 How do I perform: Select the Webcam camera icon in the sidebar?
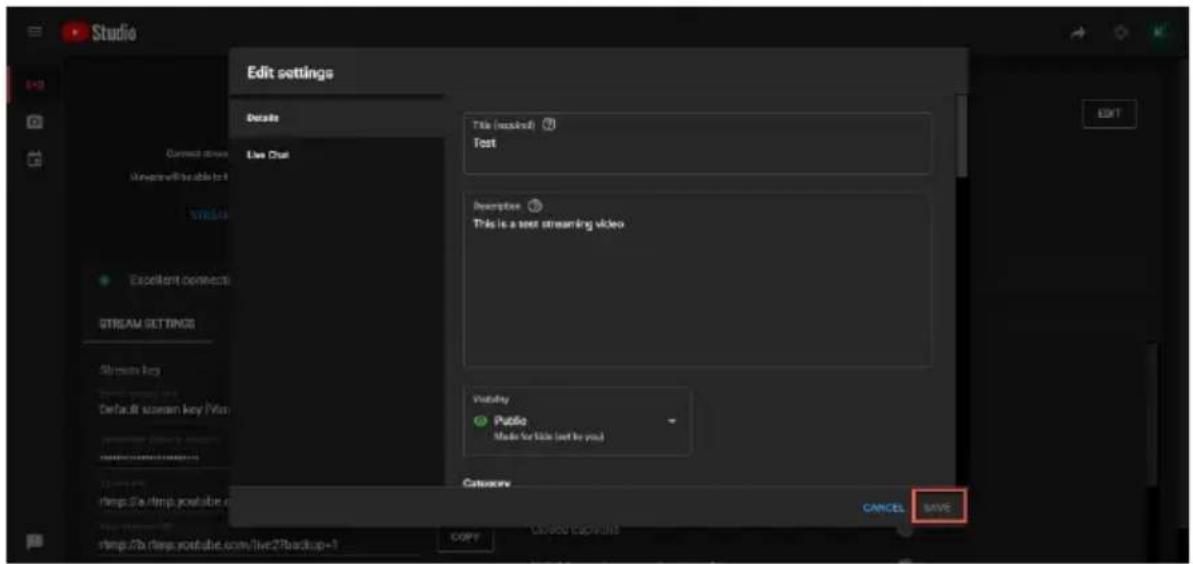[36, 122]
